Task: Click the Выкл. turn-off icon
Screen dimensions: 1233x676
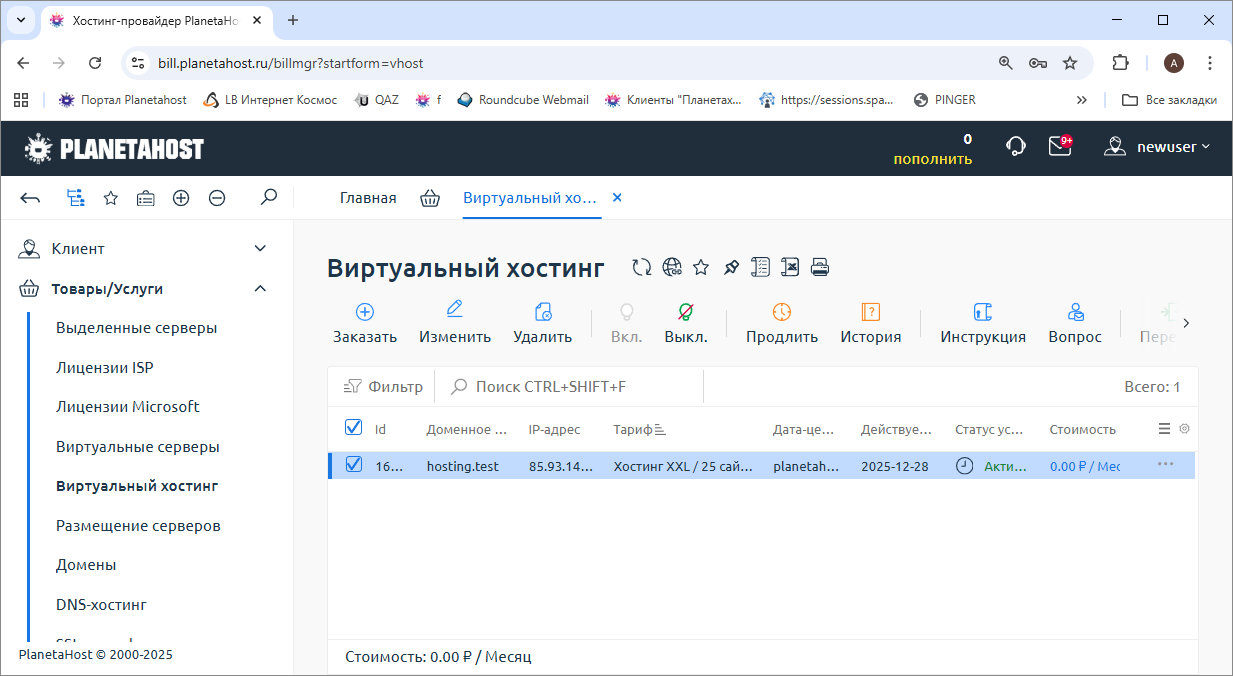Action: [686, 312]
